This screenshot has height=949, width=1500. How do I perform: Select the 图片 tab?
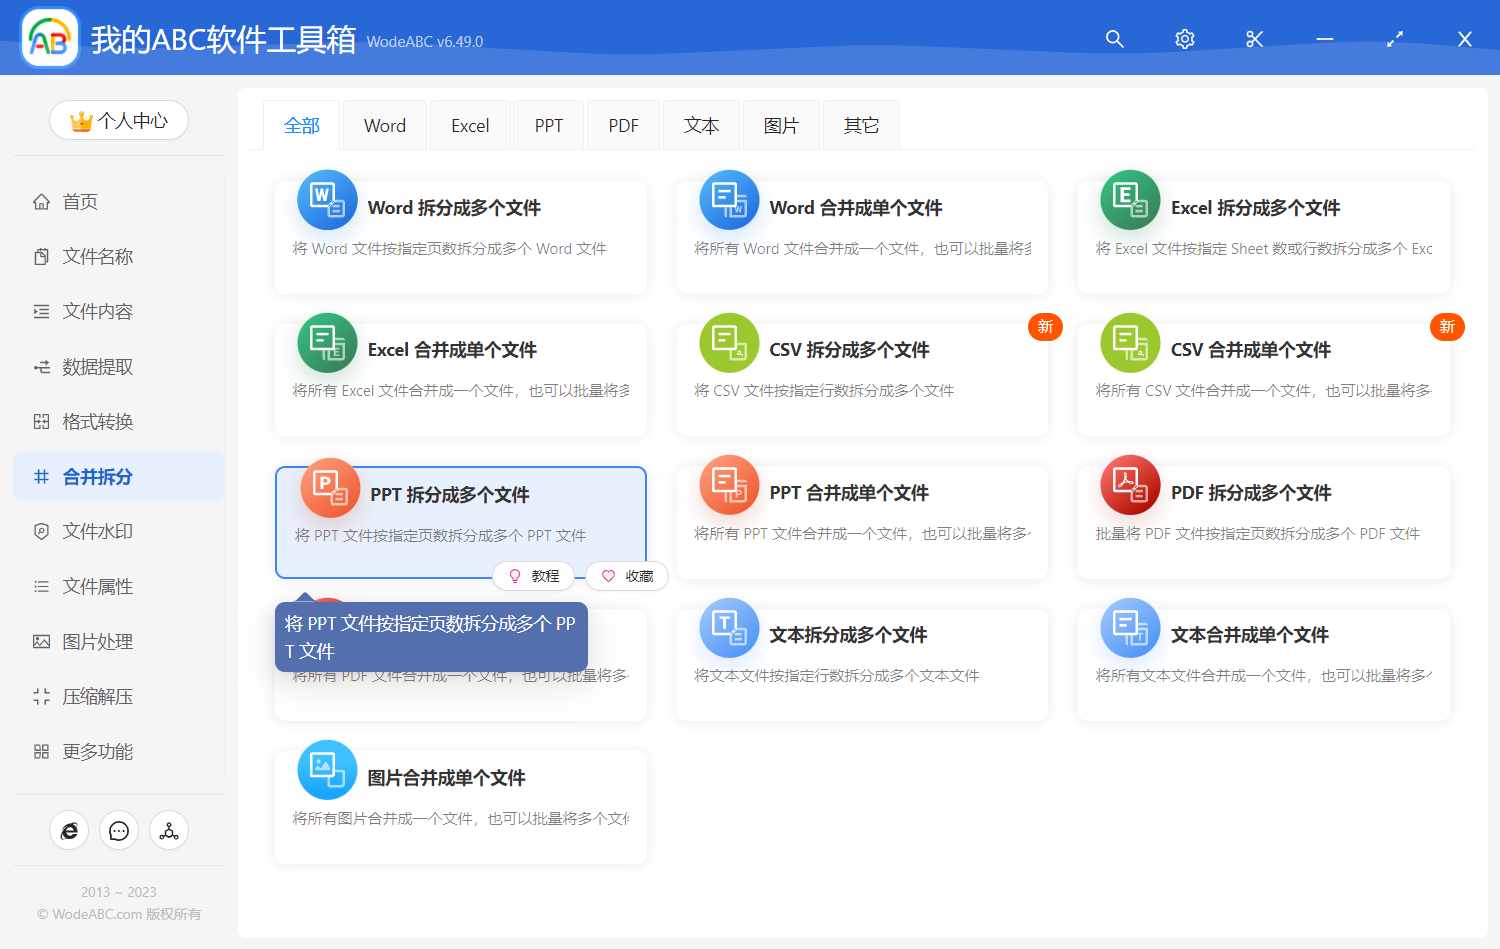(781, 126)
